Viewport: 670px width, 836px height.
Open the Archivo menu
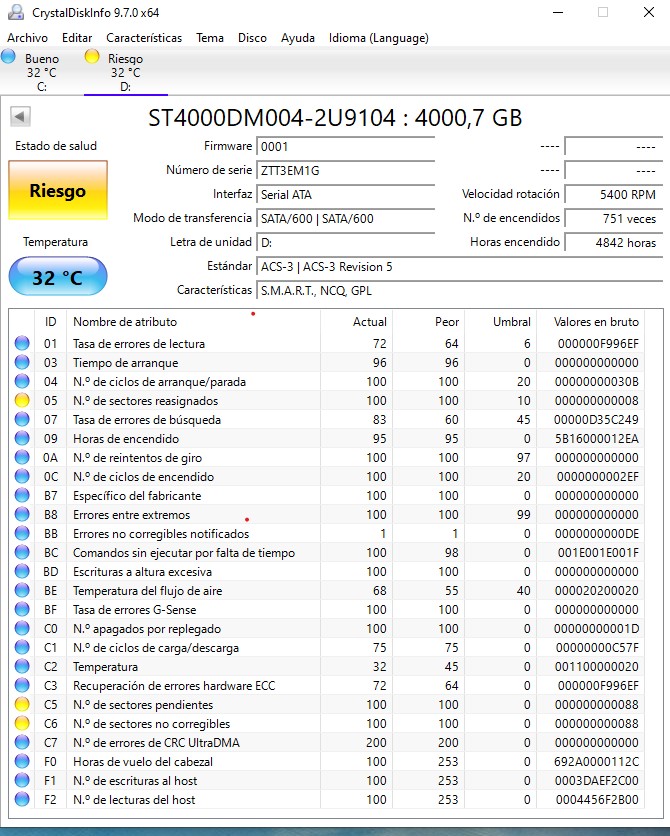(x=27, y=38)
